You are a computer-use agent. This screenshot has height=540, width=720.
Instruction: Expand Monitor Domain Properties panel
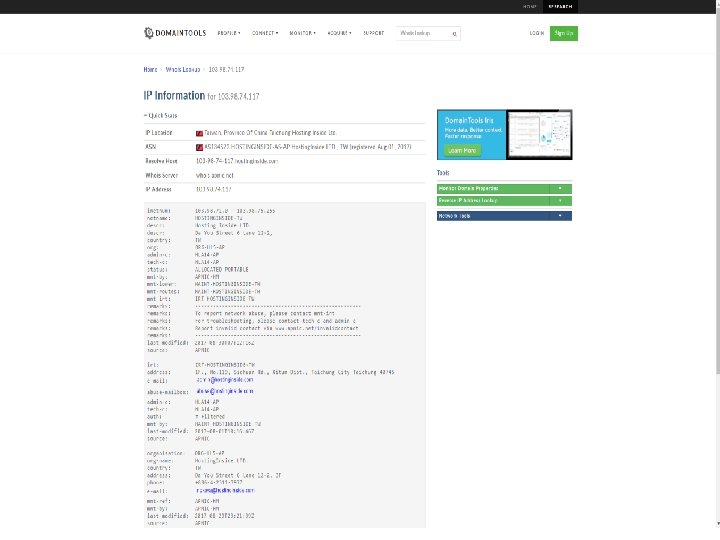click(x=504, y=189)
